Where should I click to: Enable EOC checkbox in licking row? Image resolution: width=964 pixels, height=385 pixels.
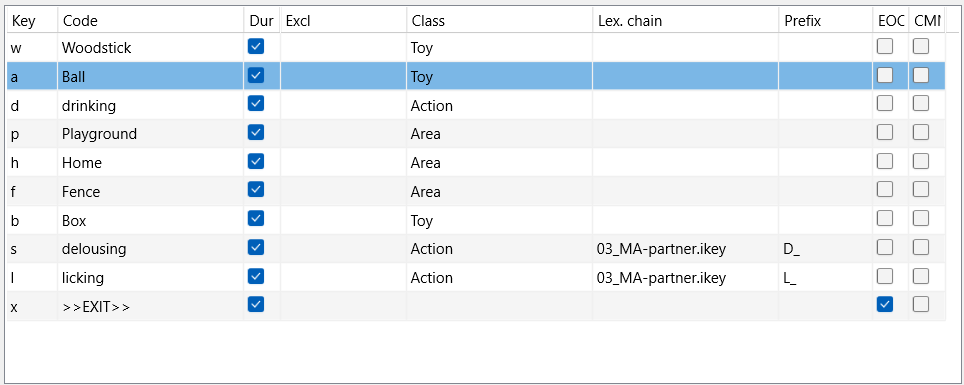pos(885,276)
